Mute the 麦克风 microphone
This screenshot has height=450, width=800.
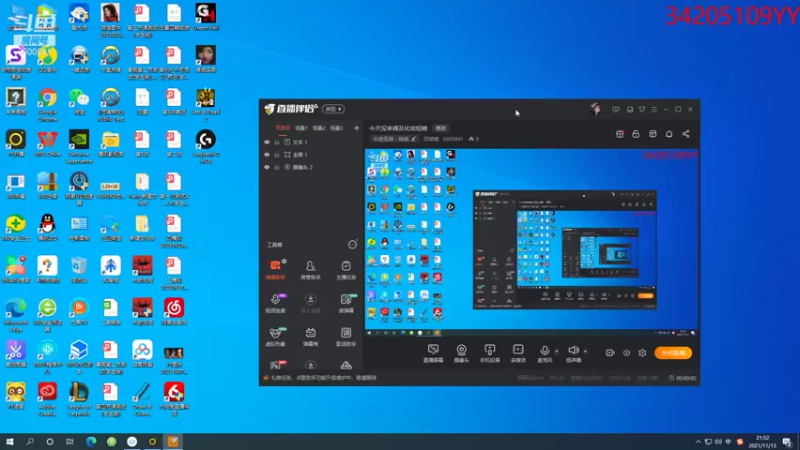coord(544,353)
